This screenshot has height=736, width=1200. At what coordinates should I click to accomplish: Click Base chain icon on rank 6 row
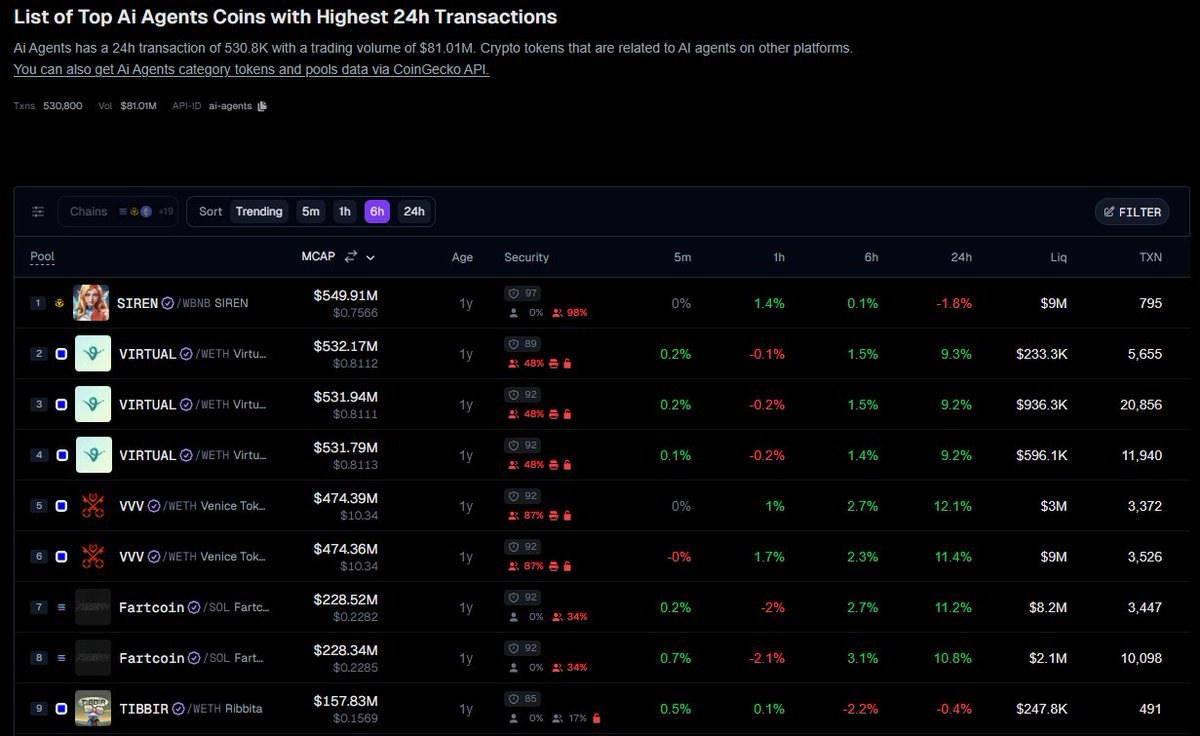pos(61,557)
